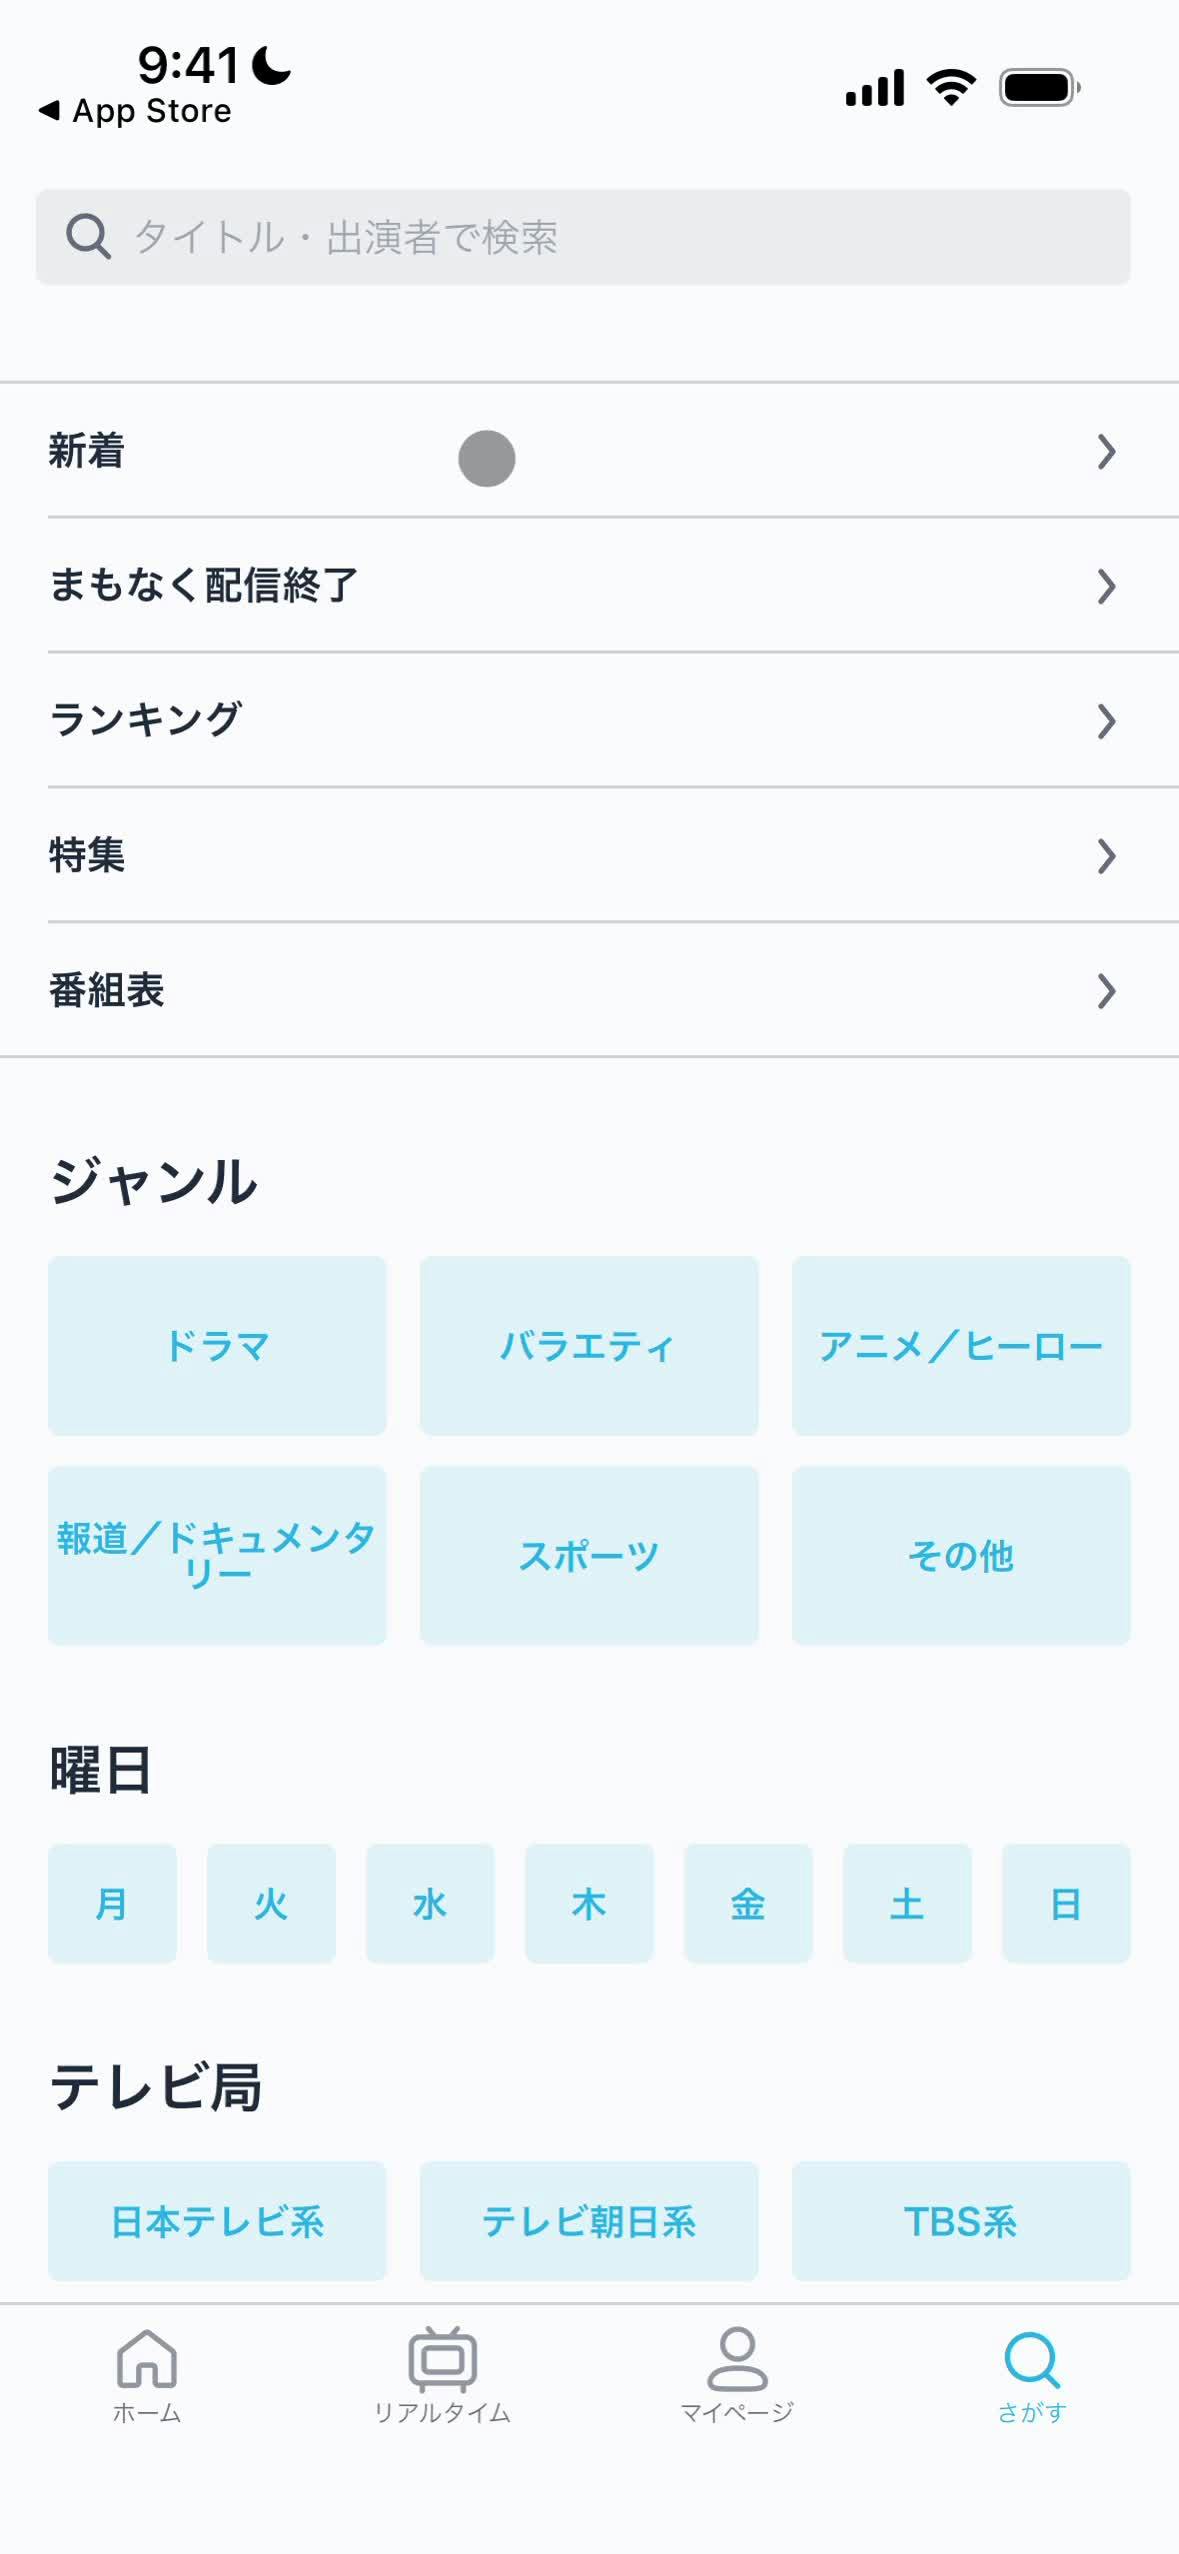Select Monday (月) day filter

pyautogui.click(x=112, y=1903)
